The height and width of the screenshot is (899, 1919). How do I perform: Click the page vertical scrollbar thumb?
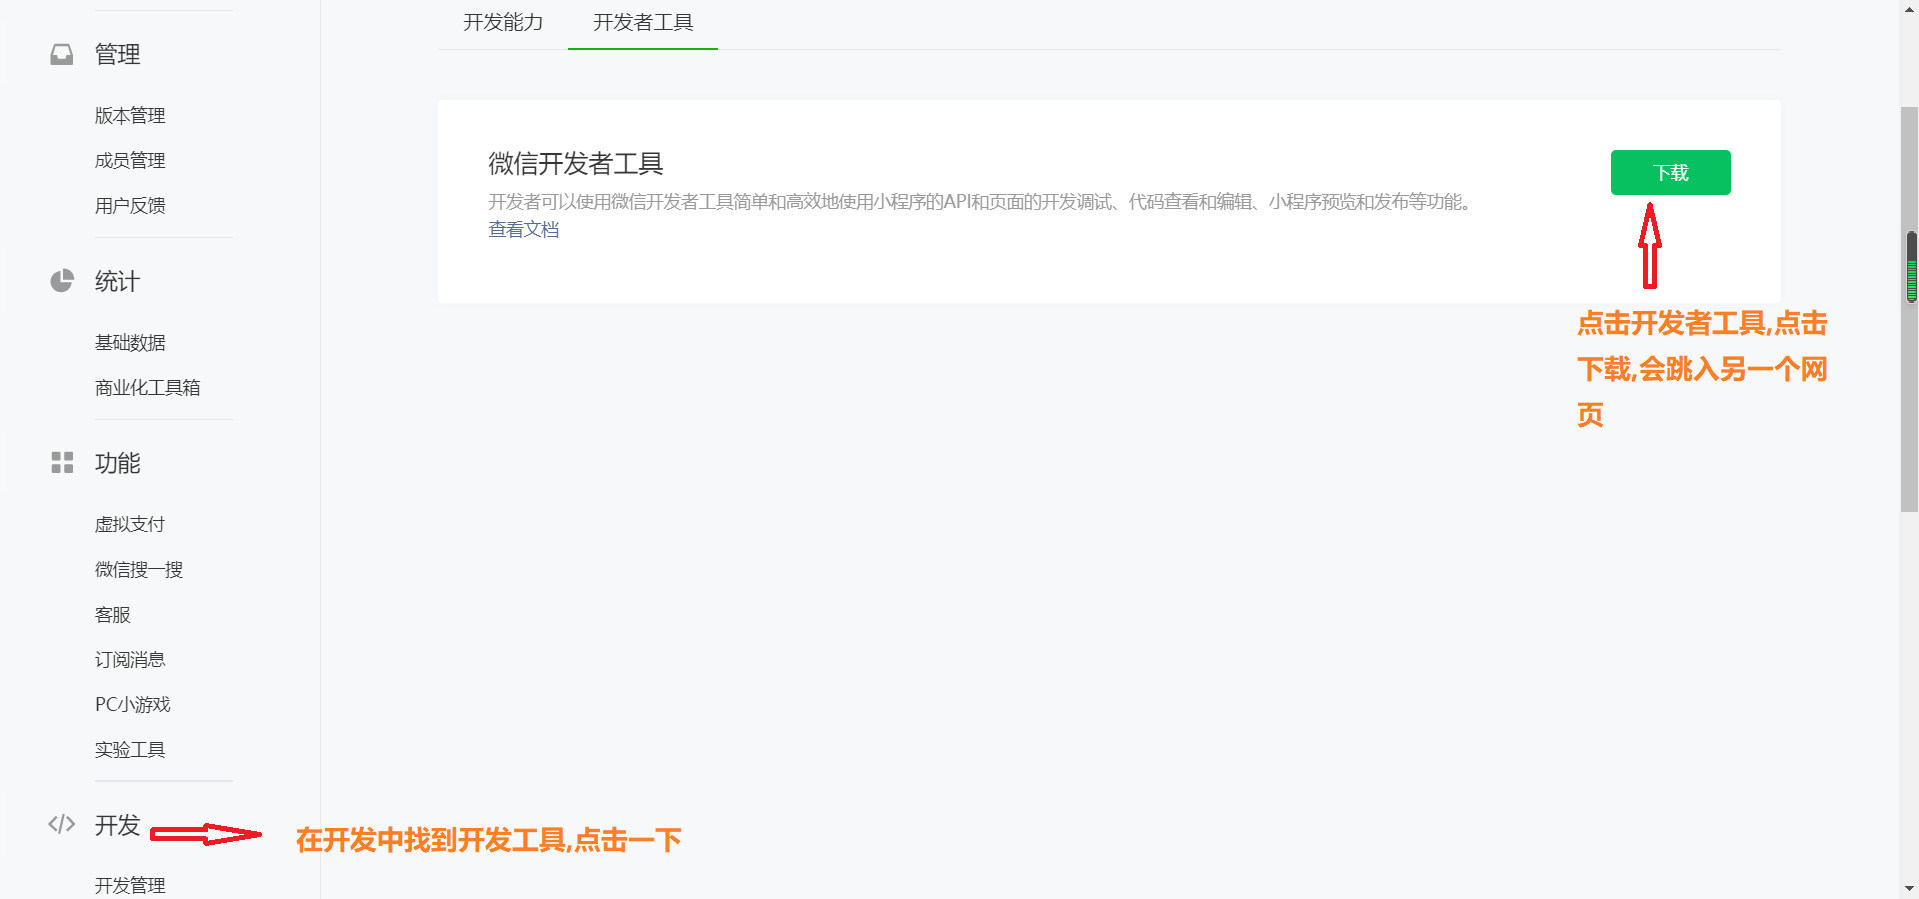point(1910,309)
